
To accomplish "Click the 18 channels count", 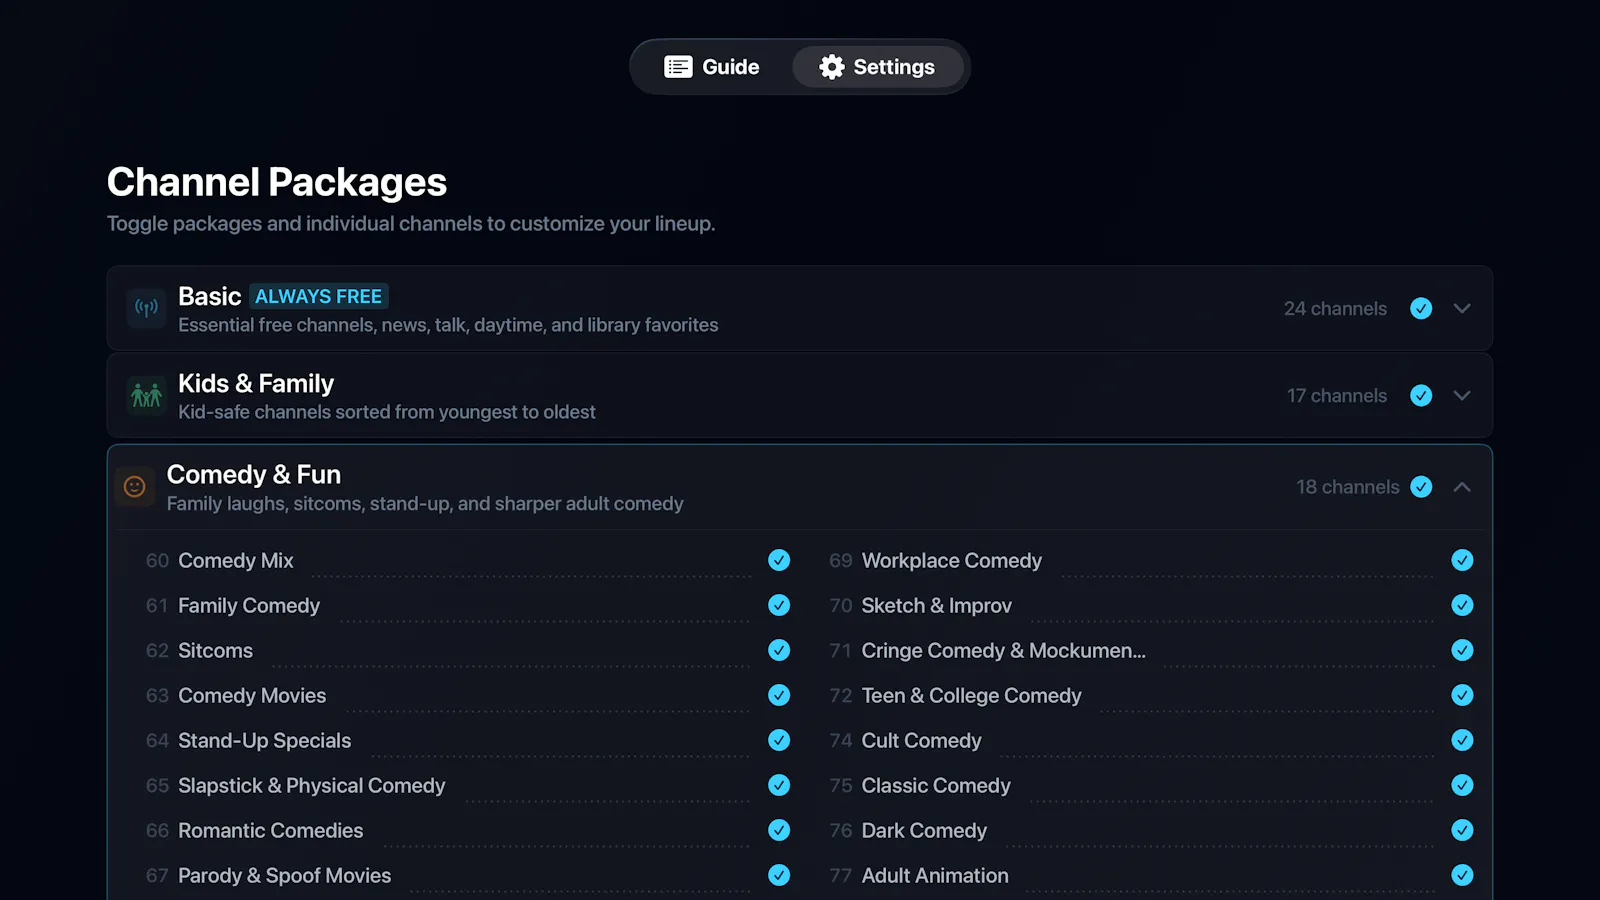I will coord(1348,487).
